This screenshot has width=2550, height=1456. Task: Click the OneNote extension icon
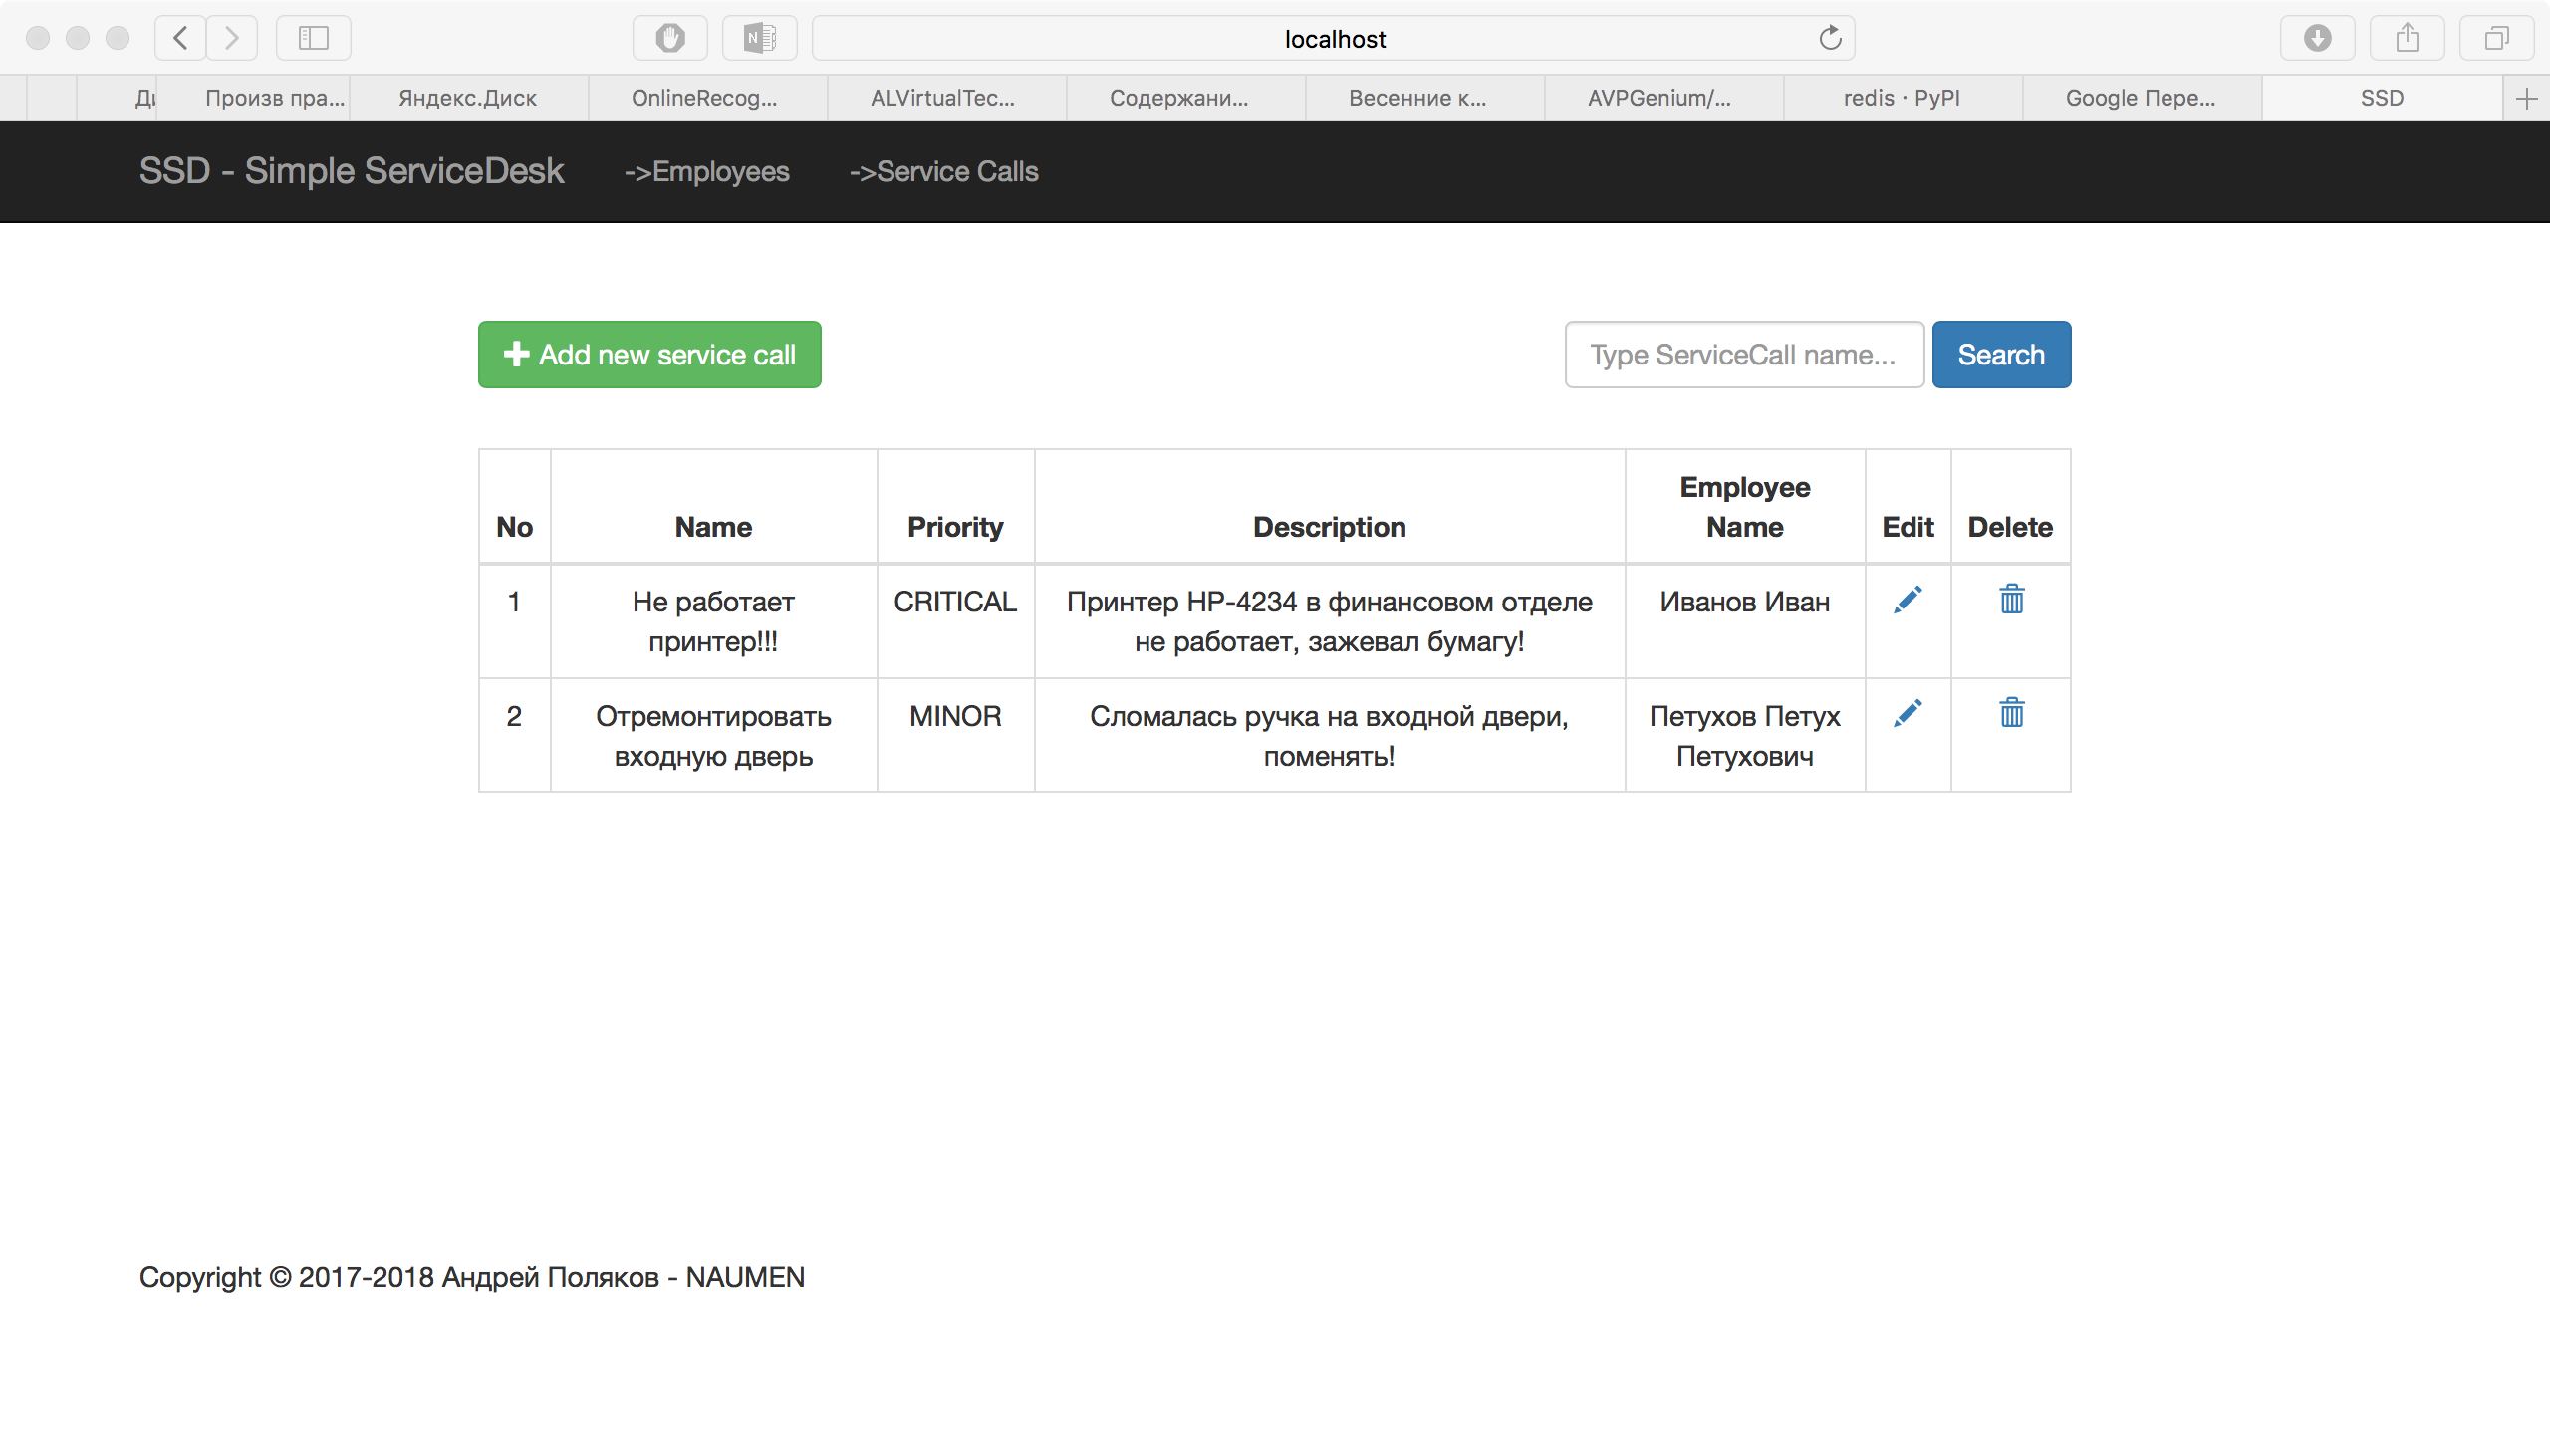pyautogui.click(x=759, y=38)
